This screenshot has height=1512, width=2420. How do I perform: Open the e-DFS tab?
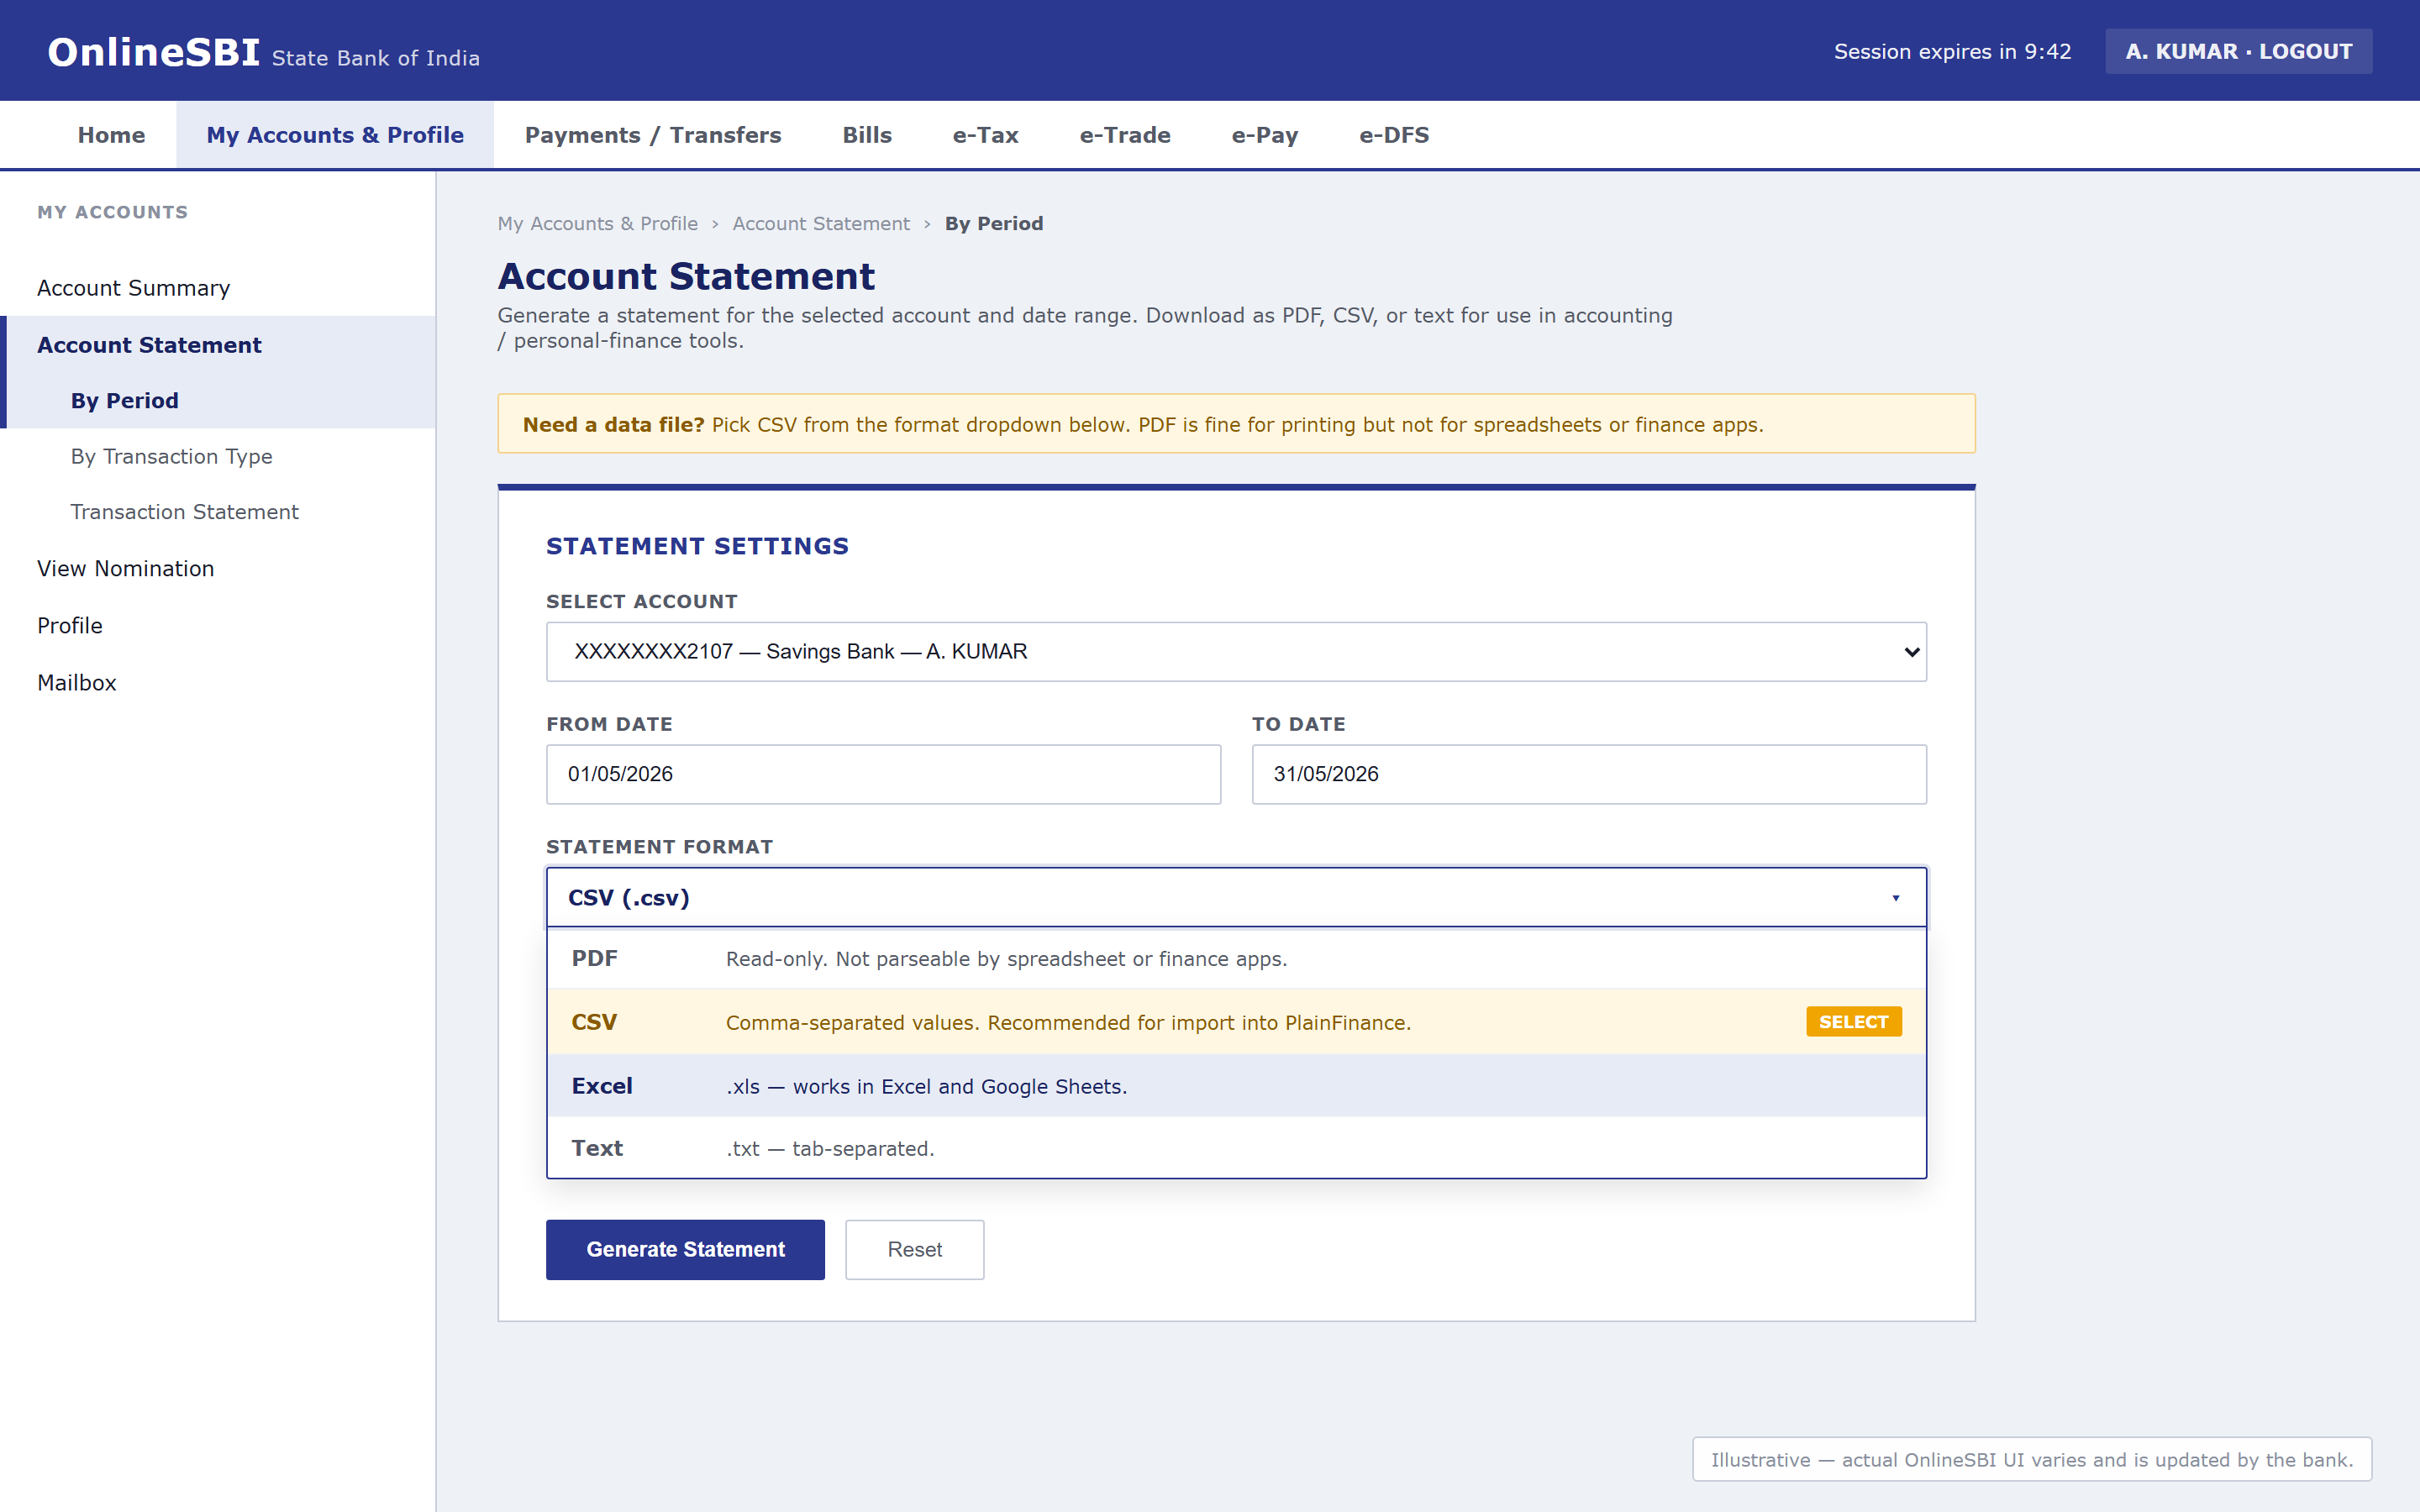(x=1394, y=135)
